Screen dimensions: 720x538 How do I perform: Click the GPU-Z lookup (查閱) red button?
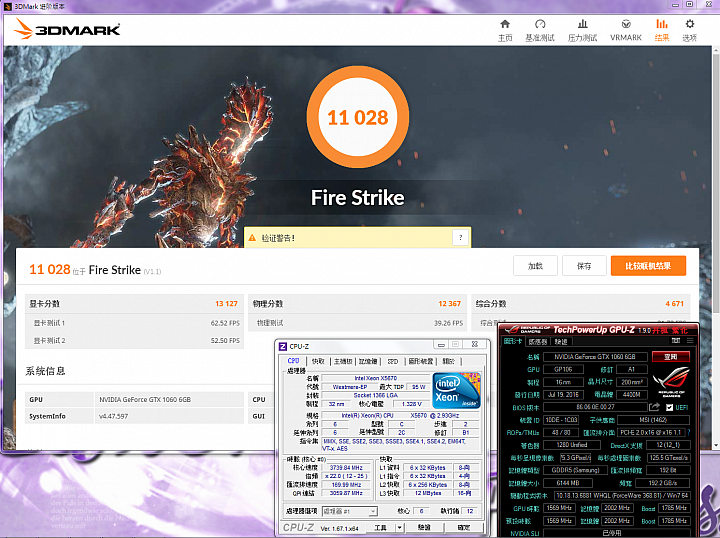671,356
